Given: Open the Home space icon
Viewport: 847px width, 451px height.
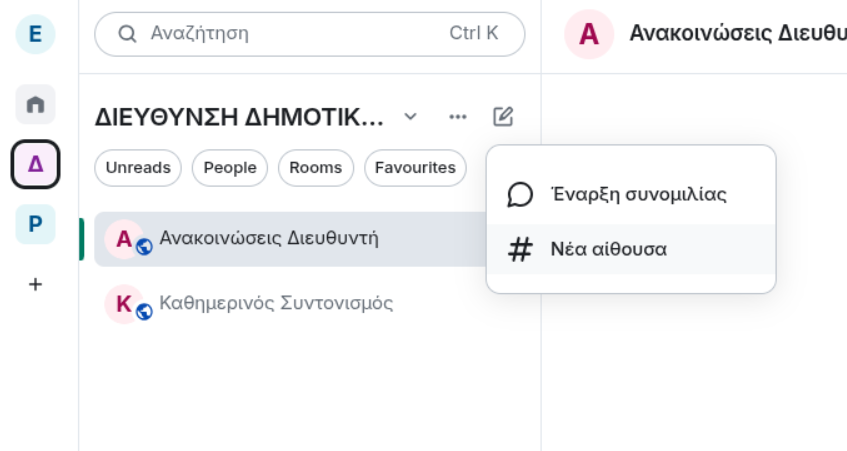Looking at the screenshot, I should coord(35,104).
